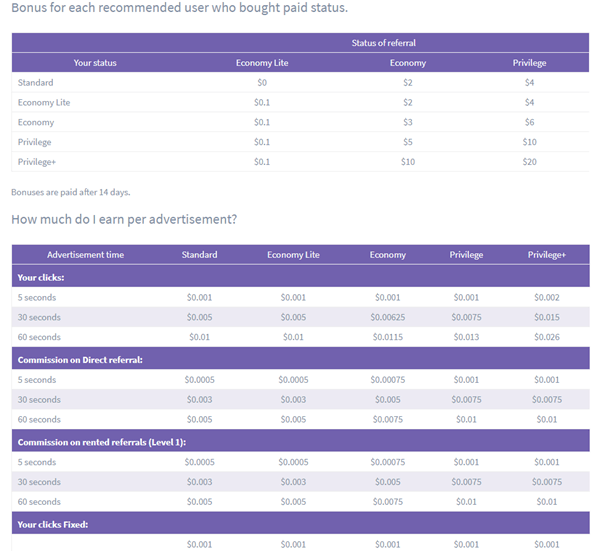Click Privilege '$0.0075' under rented referrals

466,482
